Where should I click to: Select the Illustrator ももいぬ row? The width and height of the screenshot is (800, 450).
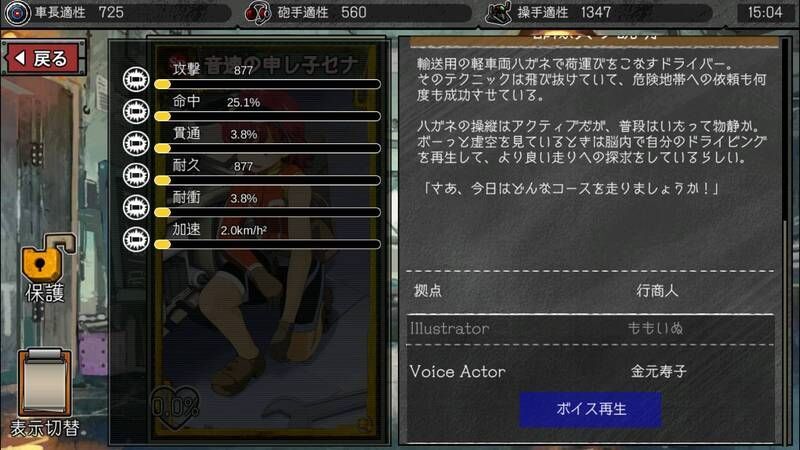[x=590, y=329]
